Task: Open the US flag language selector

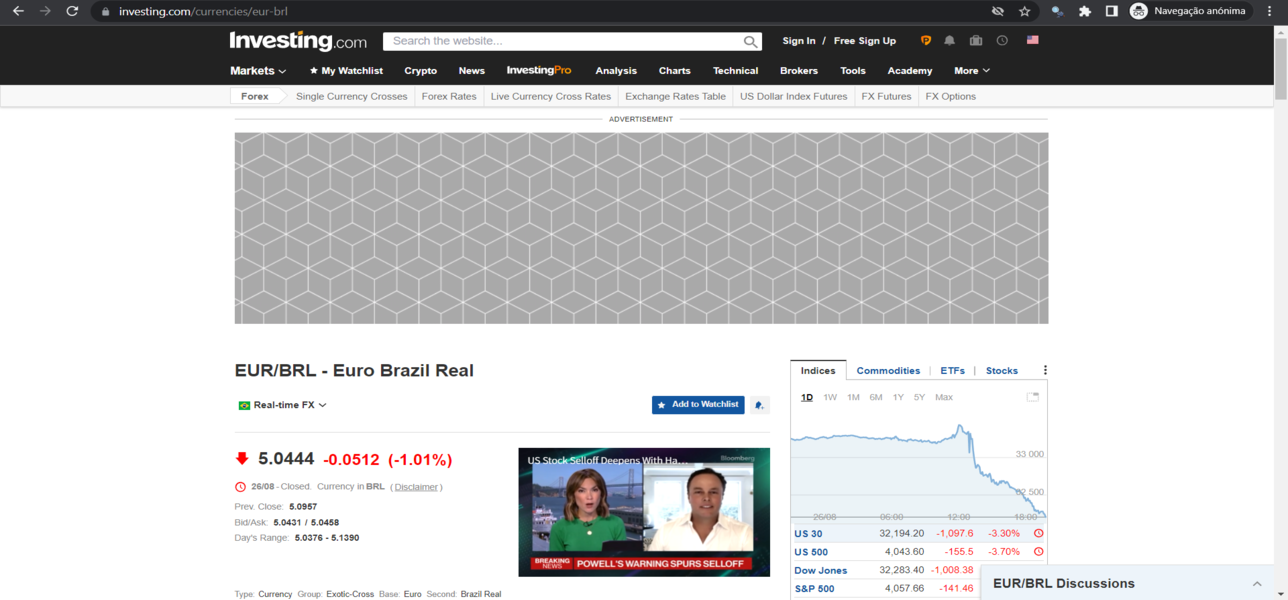Action: click(x=1032, y=41)
